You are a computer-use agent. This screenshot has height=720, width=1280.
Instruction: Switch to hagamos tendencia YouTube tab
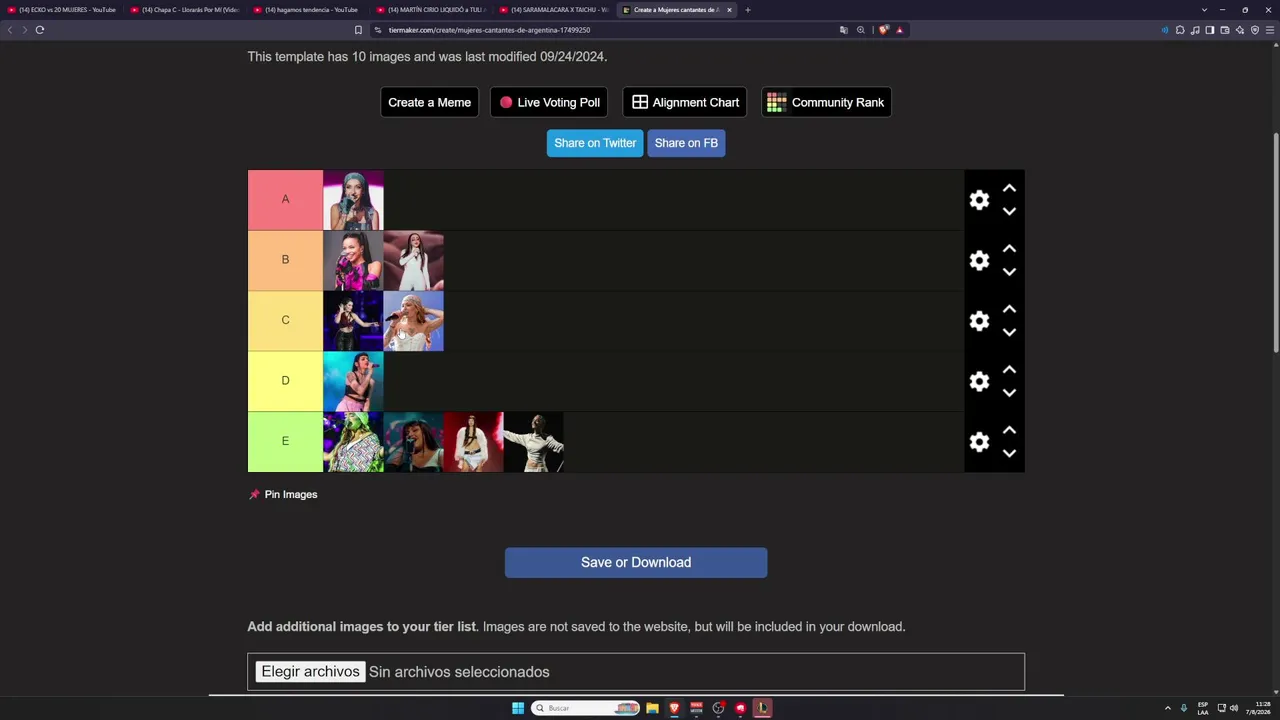(x=308, y=10)
